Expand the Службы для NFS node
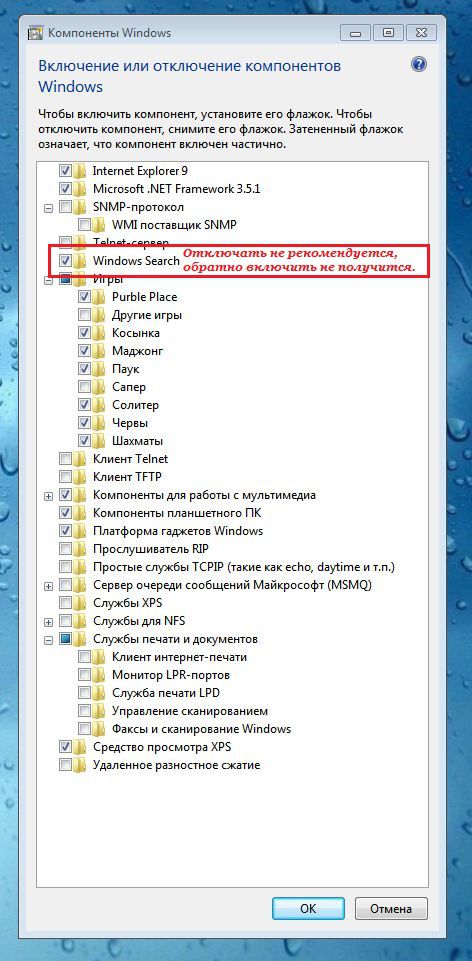This screenshot has width=472, height=961. tap(48, 623)
